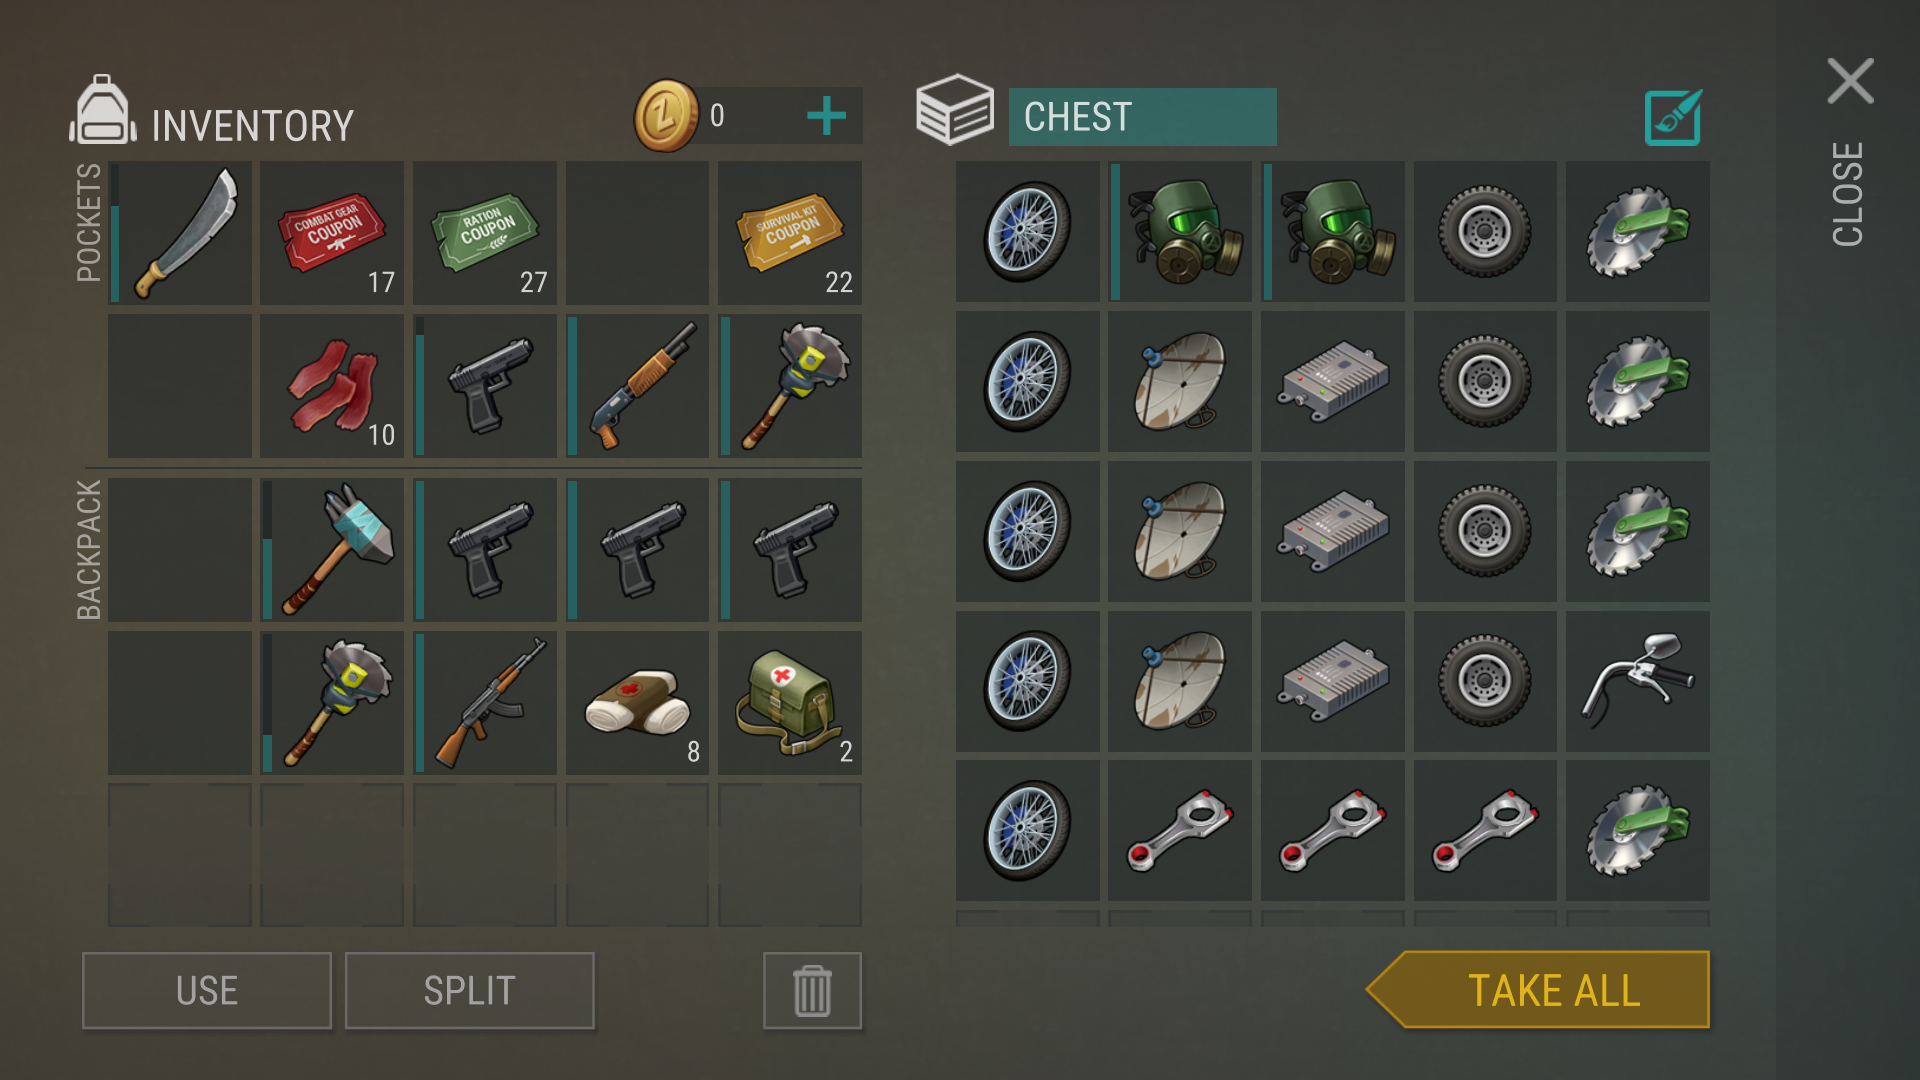Select the motorcycle handlebar in the chest
This screenshot has width=1920, height=1080.
tap(1637, 681)
